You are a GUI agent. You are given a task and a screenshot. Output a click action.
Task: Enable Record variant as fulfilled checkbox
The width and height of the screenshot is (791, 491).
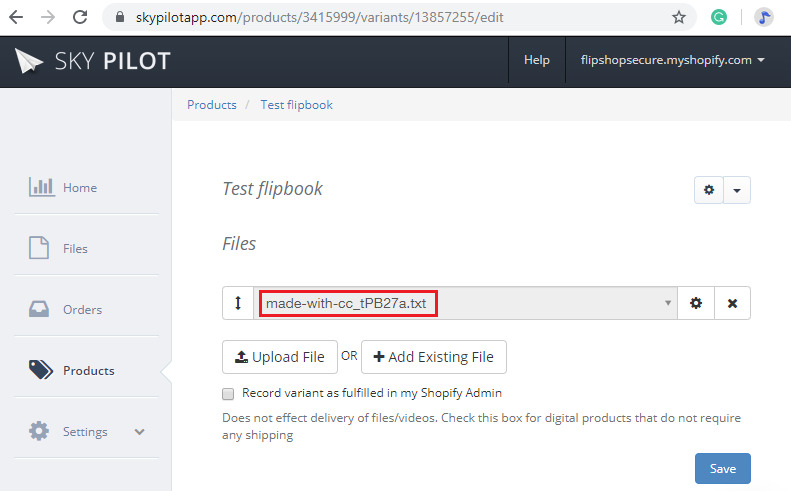pyautogui.click(x=228, y=394)
